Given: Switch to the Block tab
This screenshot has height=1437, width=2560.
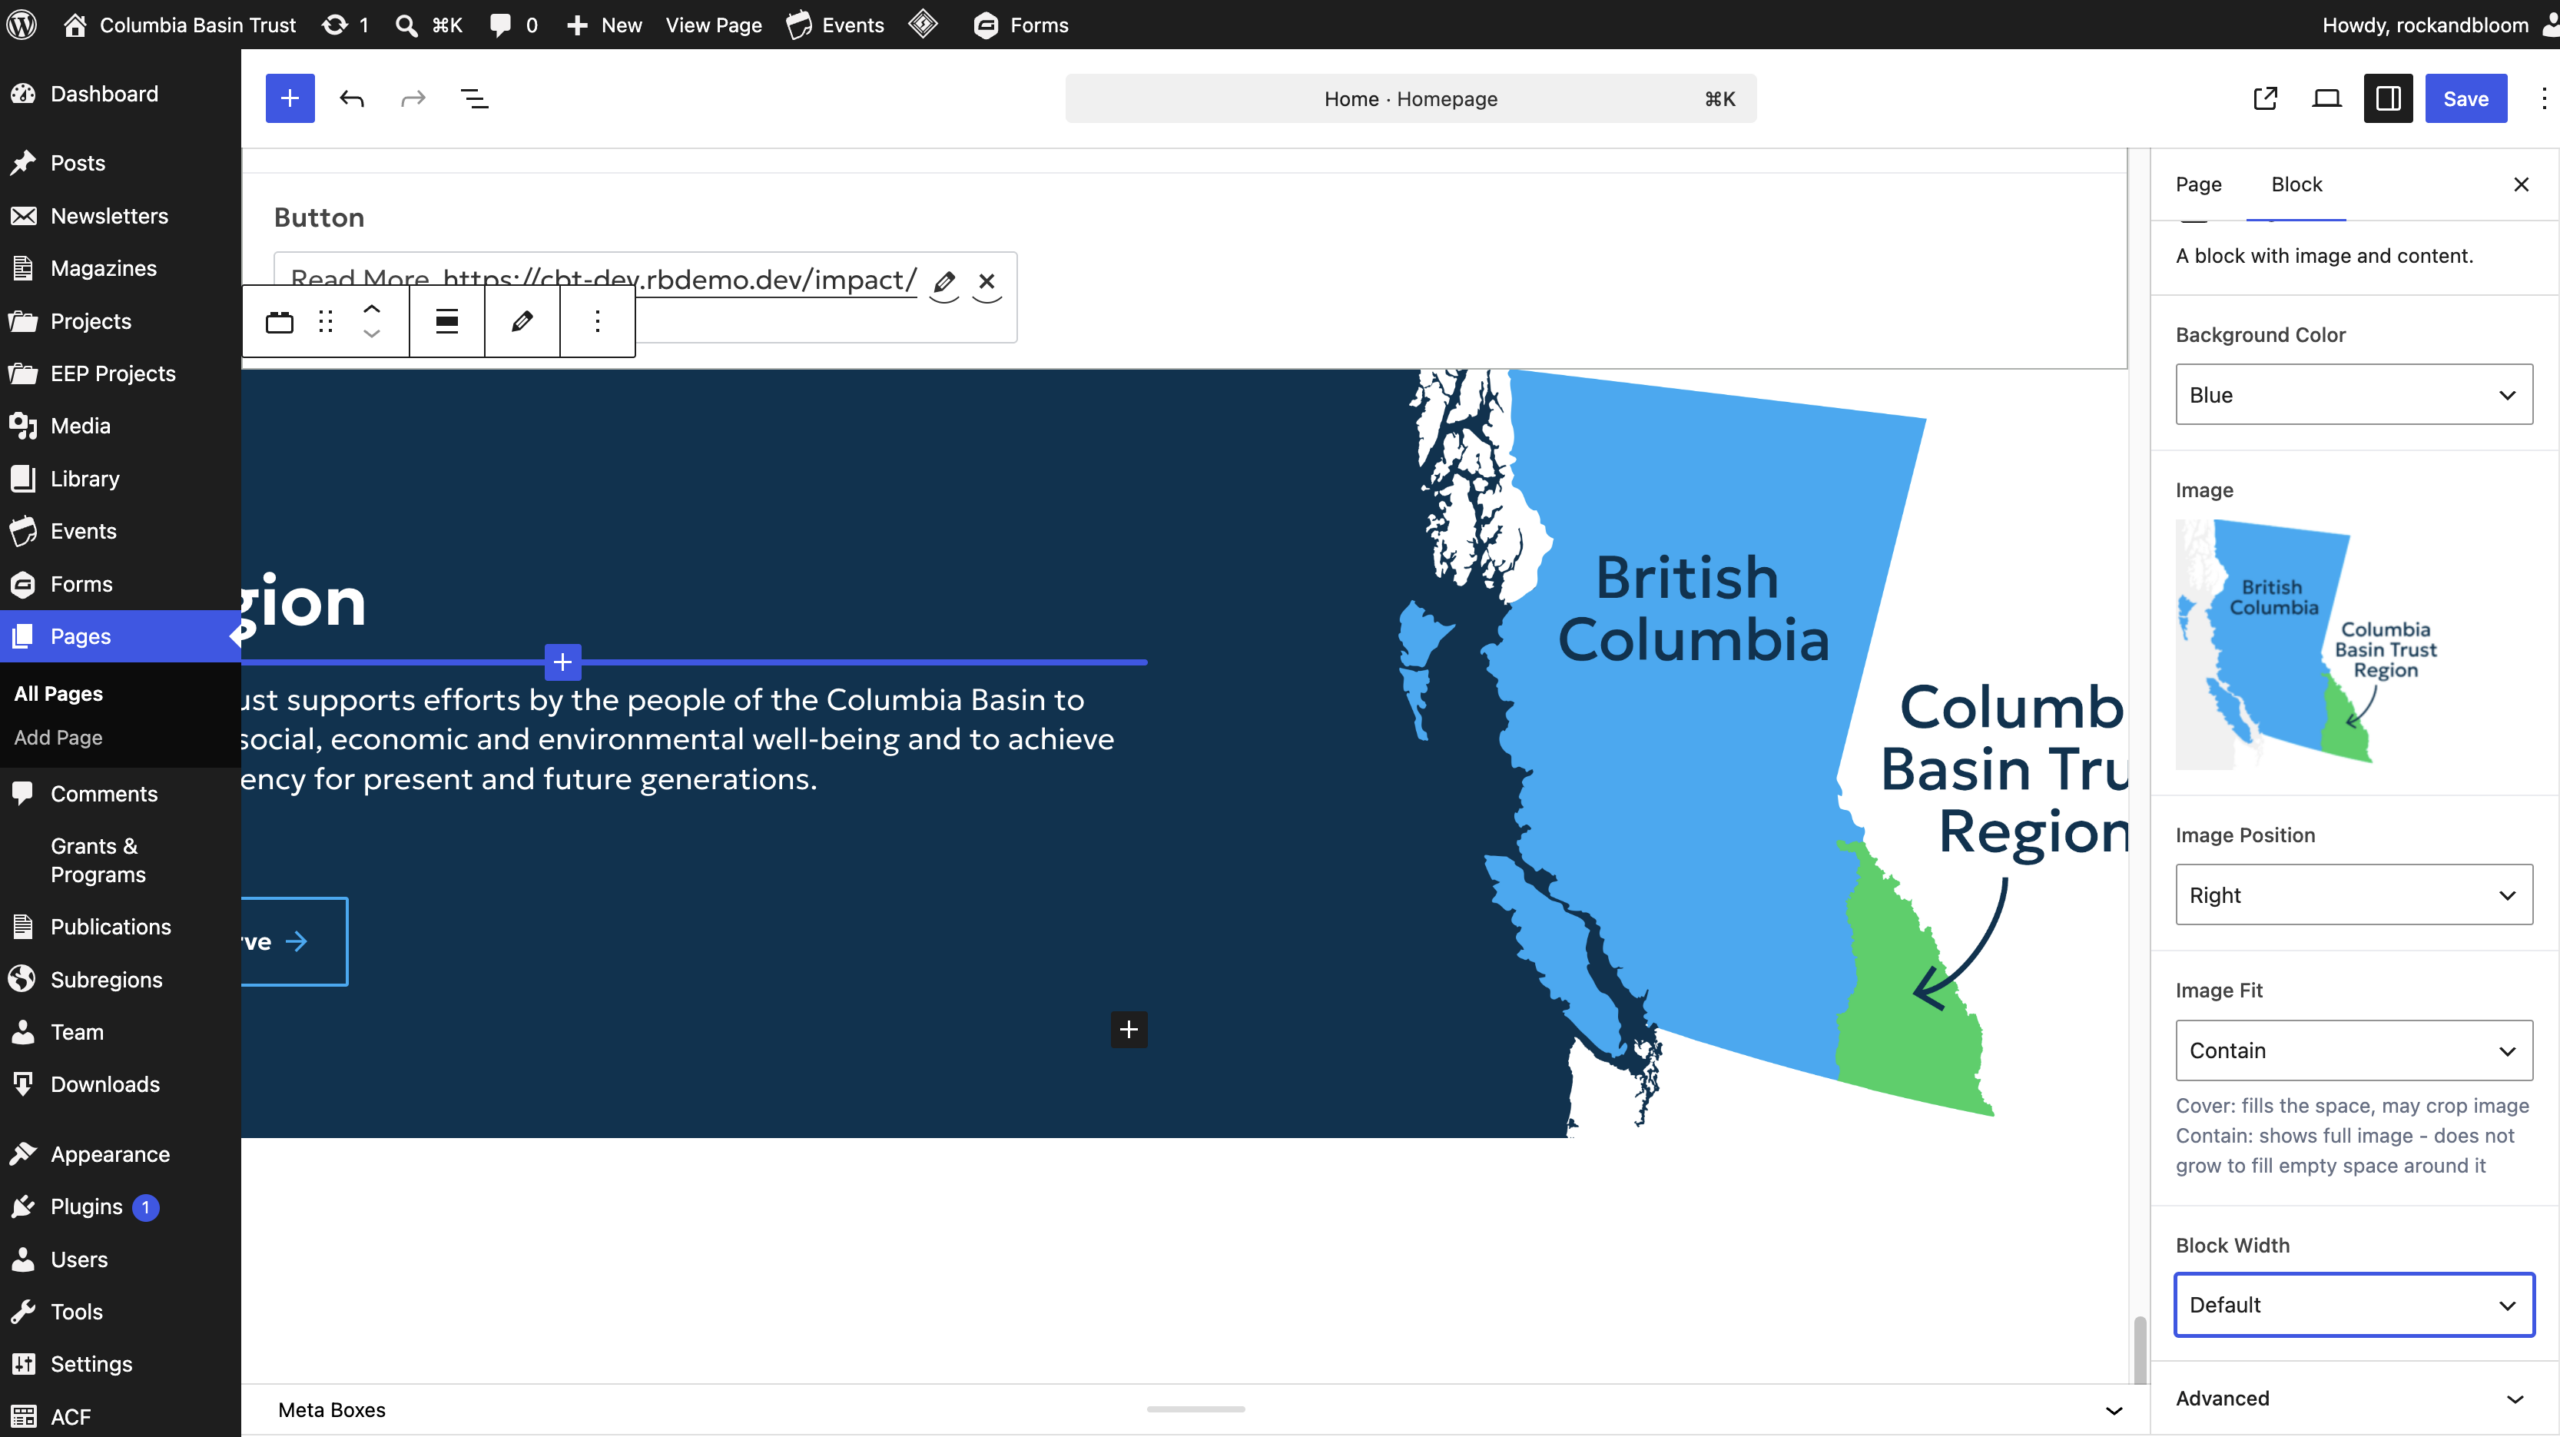Looking at the screenshot, I should point(2296,184).
